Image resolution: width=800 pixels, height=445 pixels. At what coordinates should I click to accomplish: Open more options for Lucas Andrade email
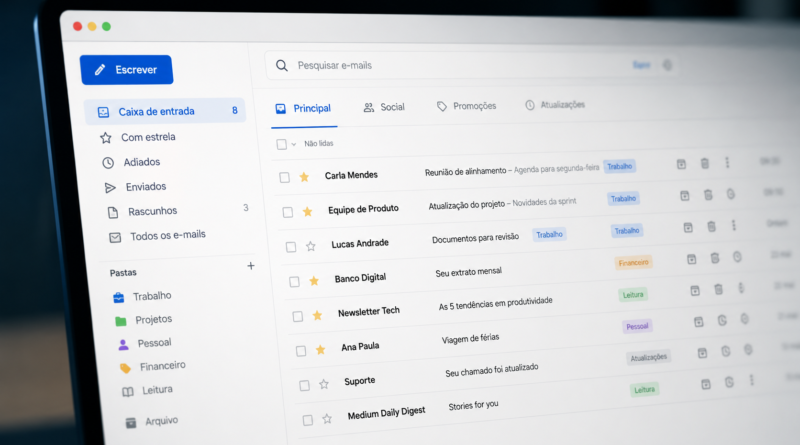pyautogui.click(x=734, y=225)
